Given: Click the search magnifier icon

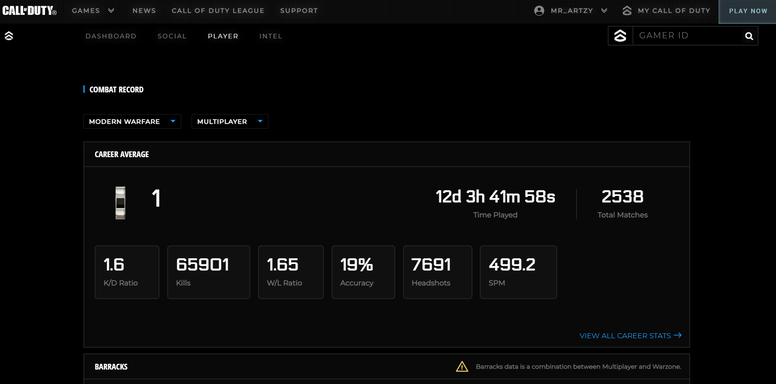Looking at the screenshot, I should point(749,36).
